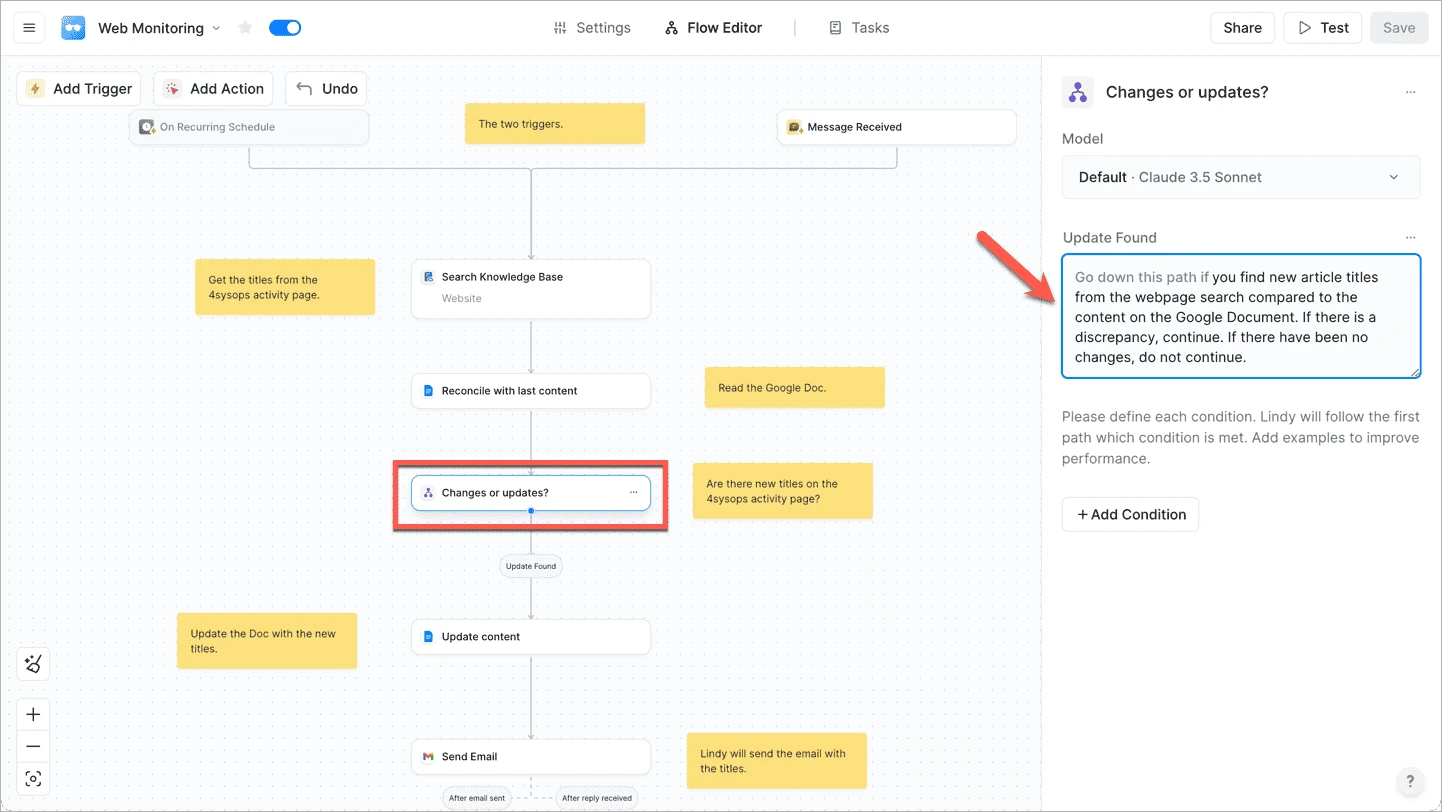Click the Web Monitoring binoculars app icon

click(x=72, y=27)
